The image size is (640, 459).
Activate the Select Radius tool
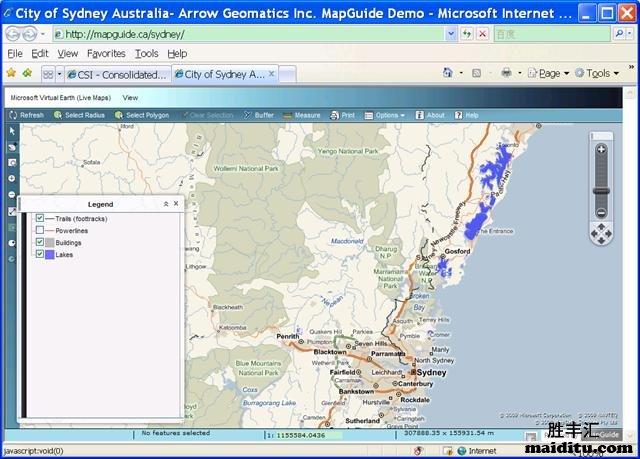pos(79,115)
